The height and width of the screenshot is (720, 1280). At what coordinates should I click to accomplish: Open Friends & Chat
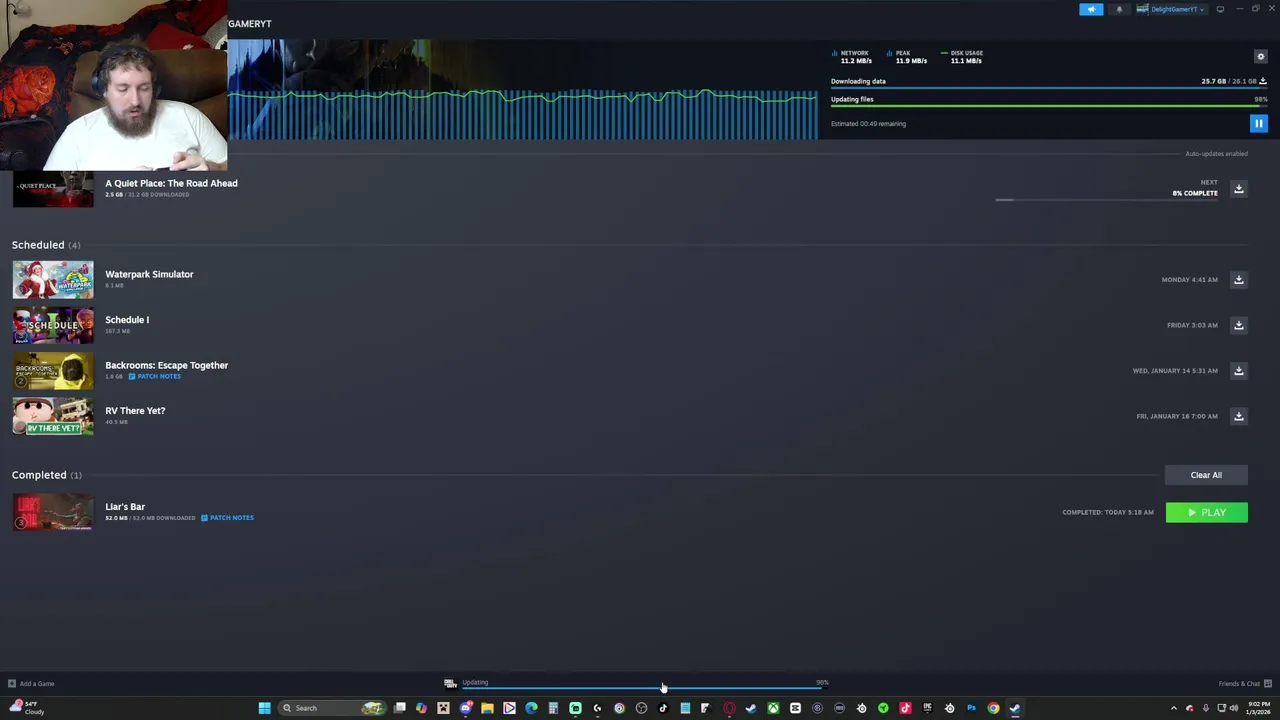pyautogui.click(x=1245, y=684)
